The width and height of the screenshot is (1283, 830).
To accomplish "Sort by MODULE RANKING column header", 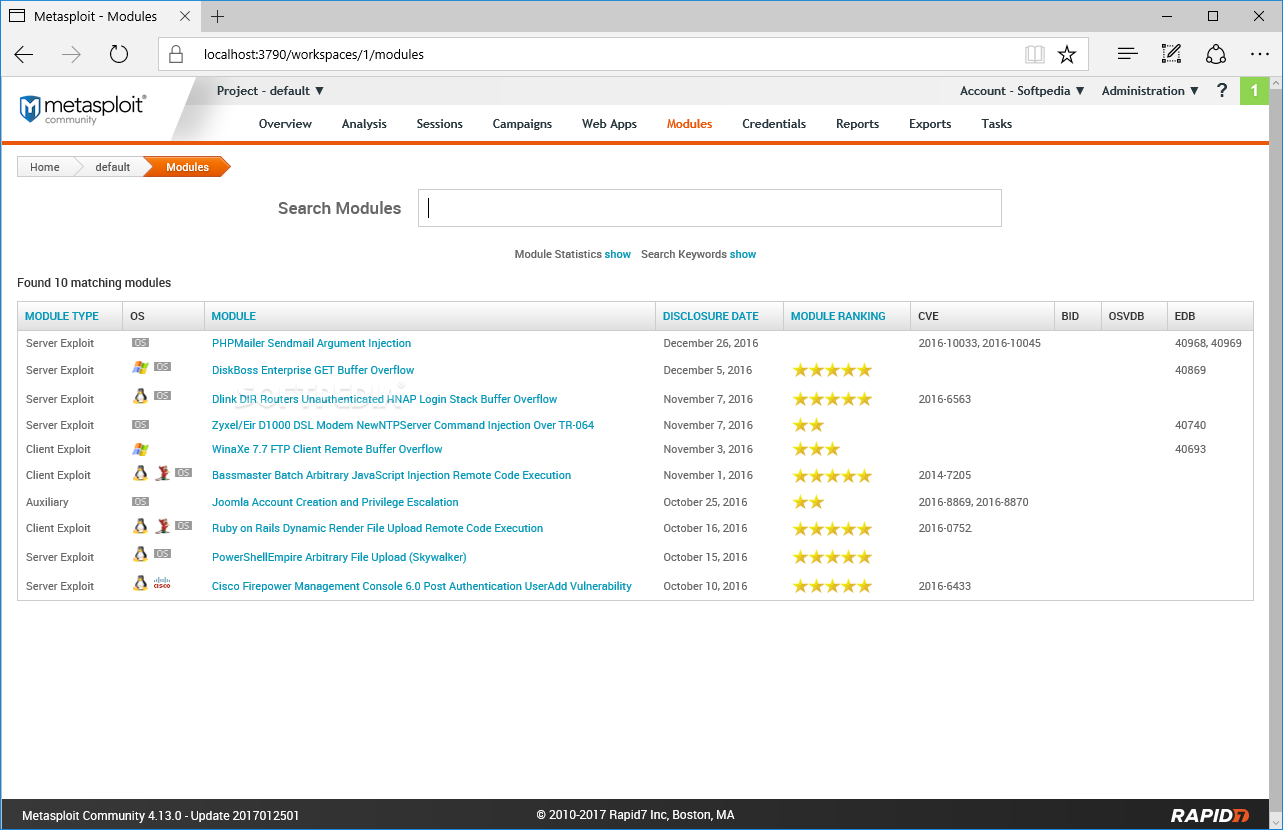I will (838, 316).
